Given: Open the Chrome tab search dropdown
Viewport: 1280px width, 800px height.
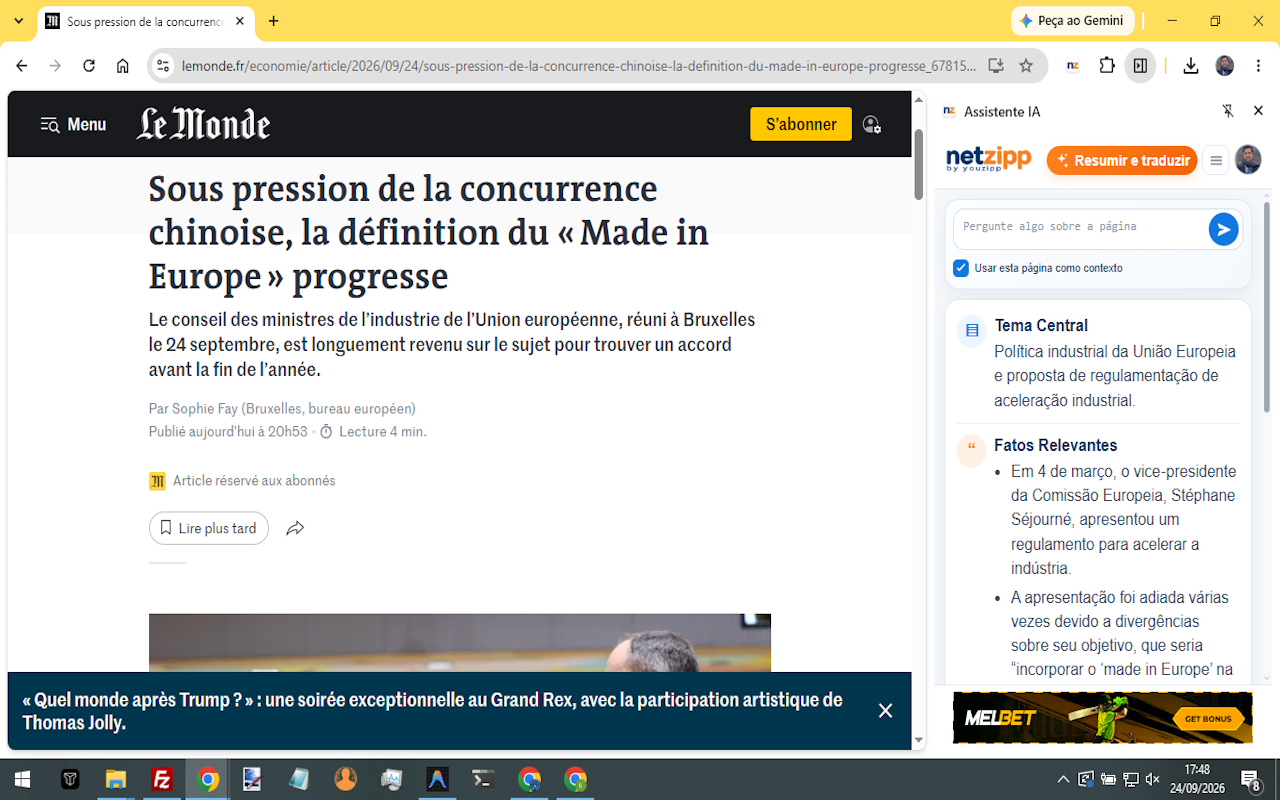Looking at the screenshot, I should [18, 21].
